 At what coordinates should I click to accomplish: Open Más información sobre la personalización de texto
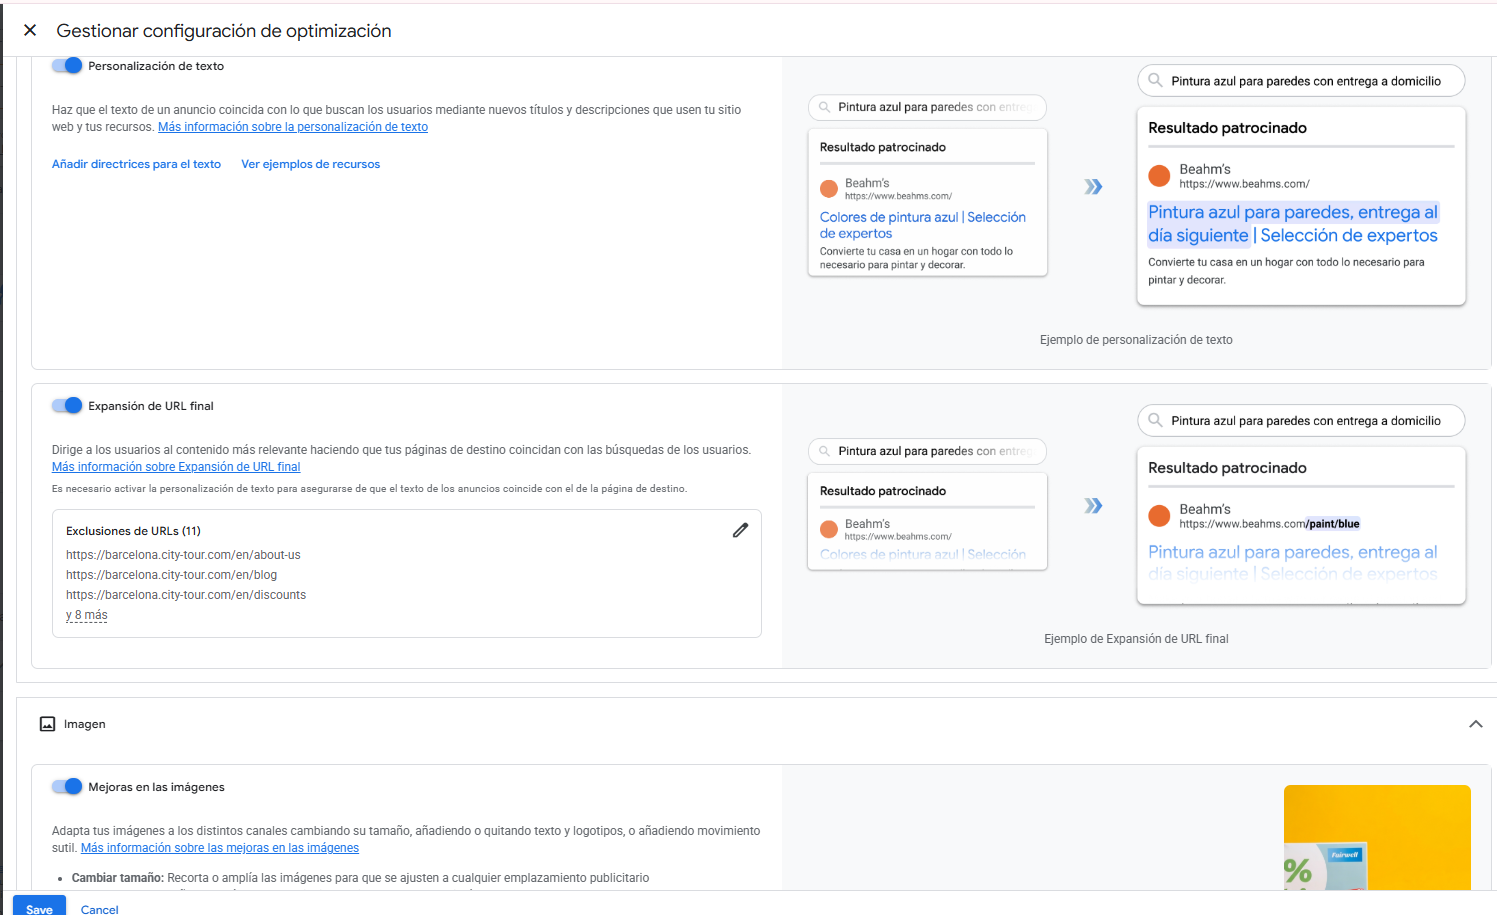click(x=293, y=127)
